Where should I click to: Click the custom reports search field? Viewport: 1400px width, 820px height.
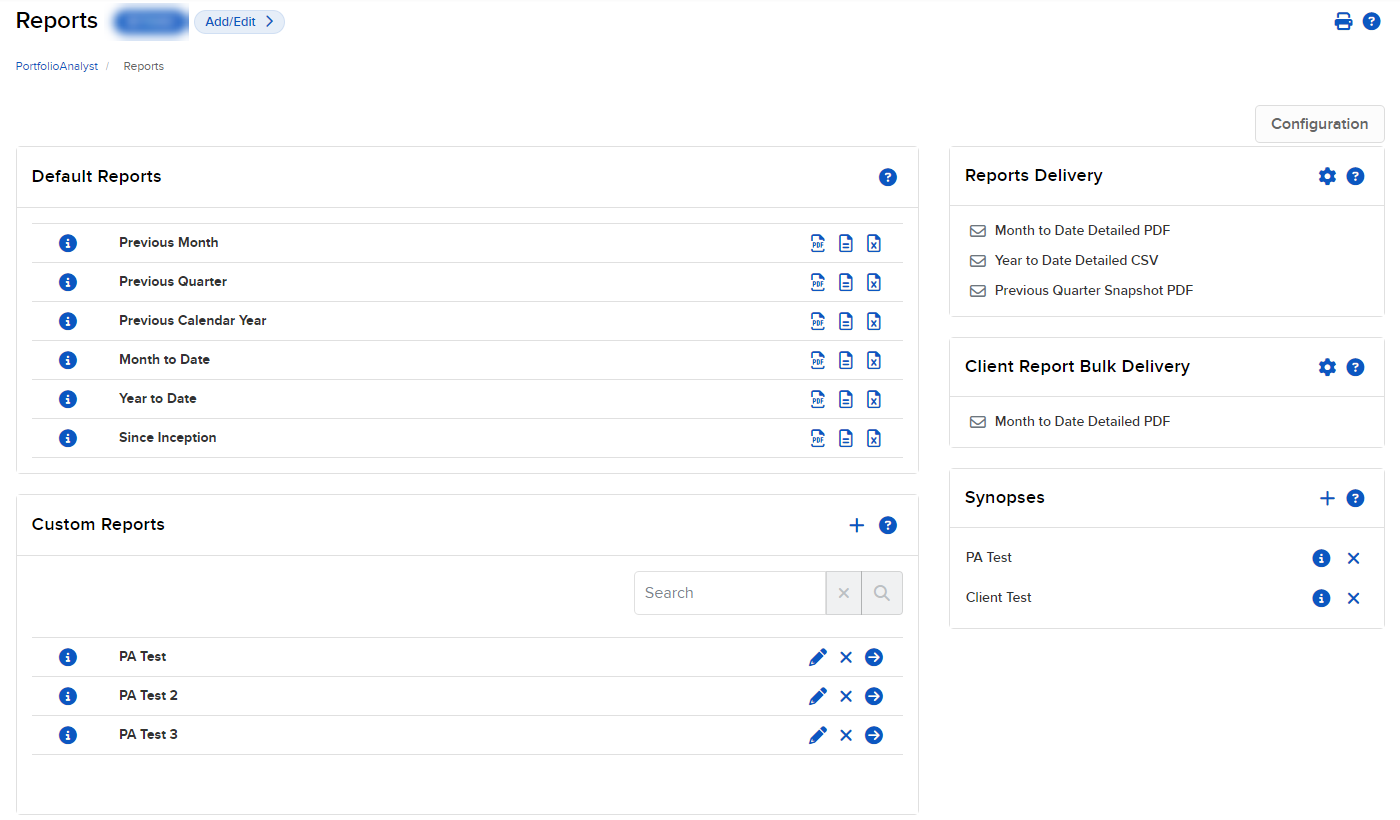tap(730, 592)
